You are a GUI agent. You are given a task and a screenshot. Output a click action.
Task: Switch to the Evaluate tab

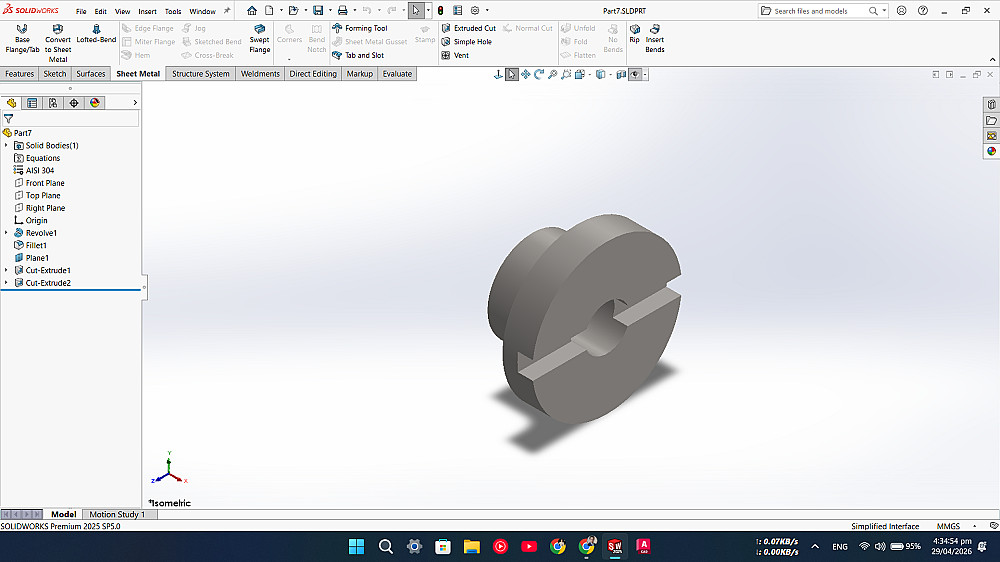tap(397, 74)
